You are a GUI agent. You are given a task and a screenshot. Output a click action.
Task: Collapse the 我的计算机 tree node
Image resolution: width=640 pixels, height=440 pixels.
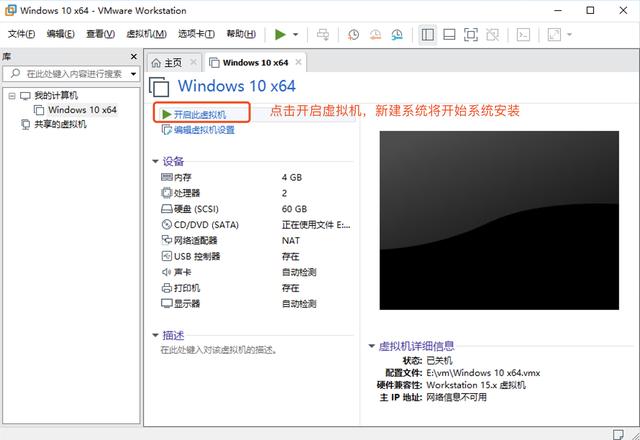tap(12, 96)
